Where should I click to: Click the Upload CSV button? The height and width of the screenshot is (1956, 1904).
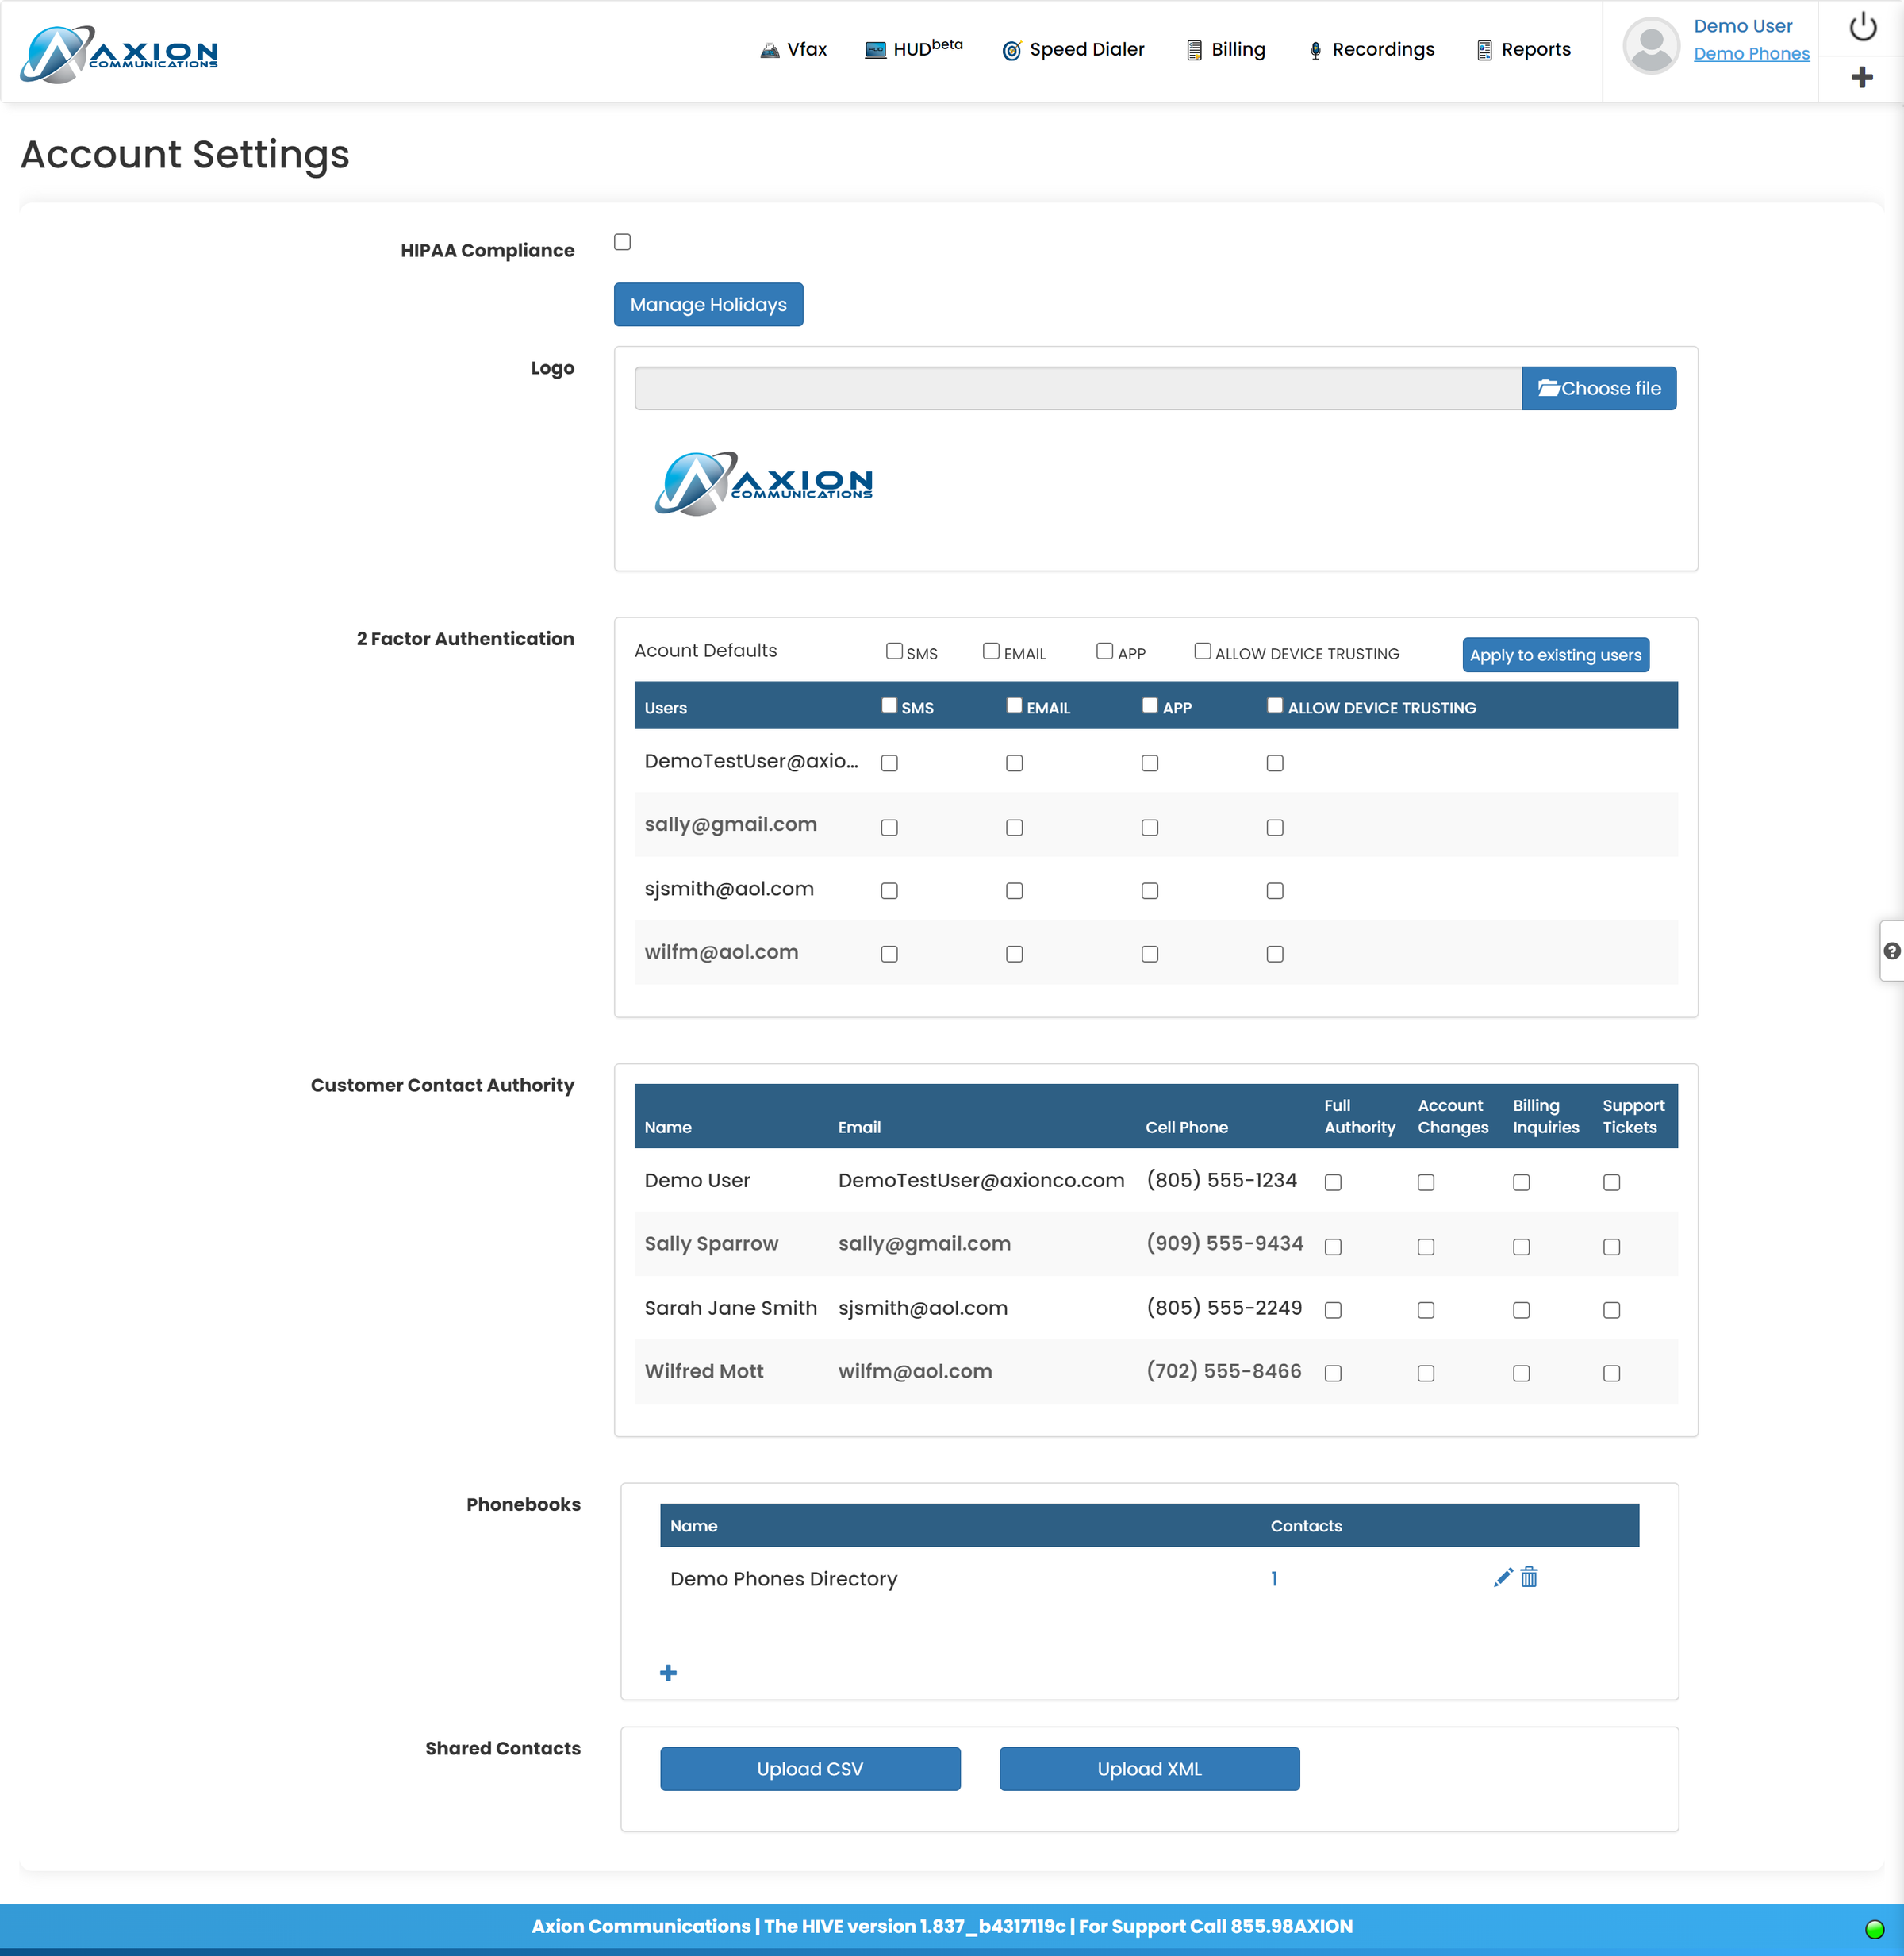tap(810, 1769)
